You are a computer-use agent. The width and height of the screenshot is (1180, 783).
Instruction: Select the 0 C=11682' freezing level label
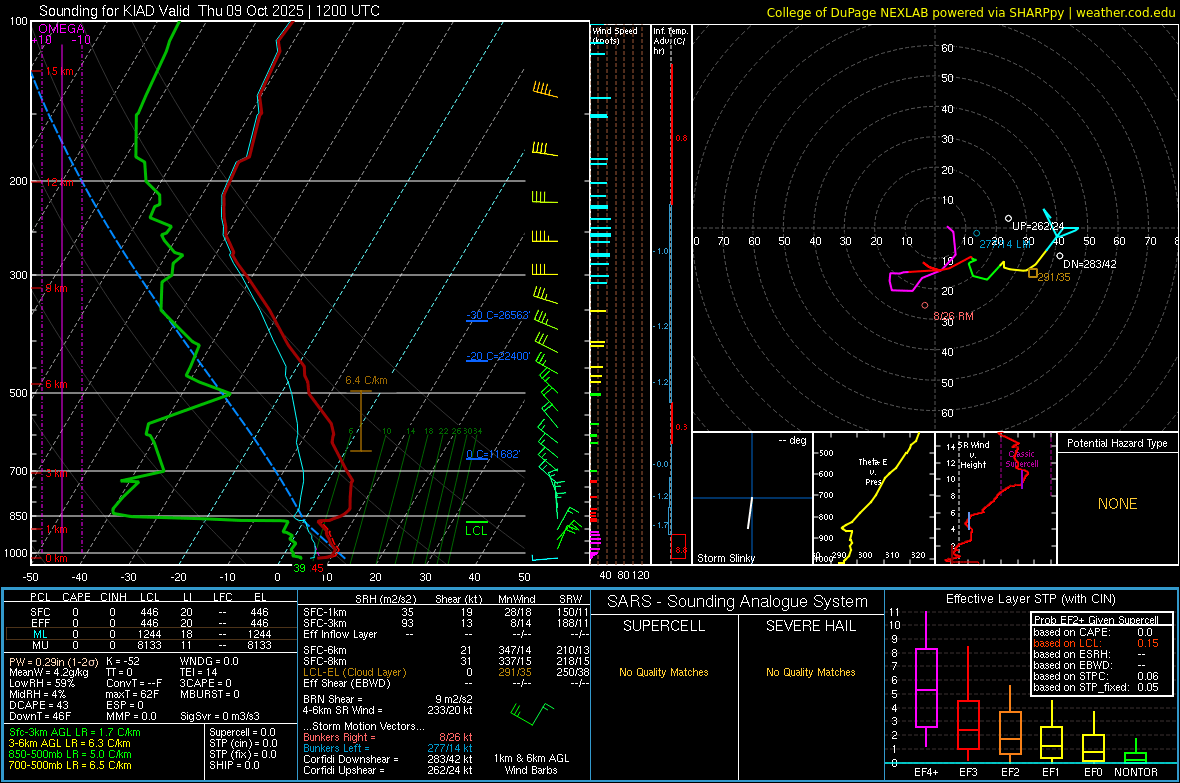click(493, 454)
